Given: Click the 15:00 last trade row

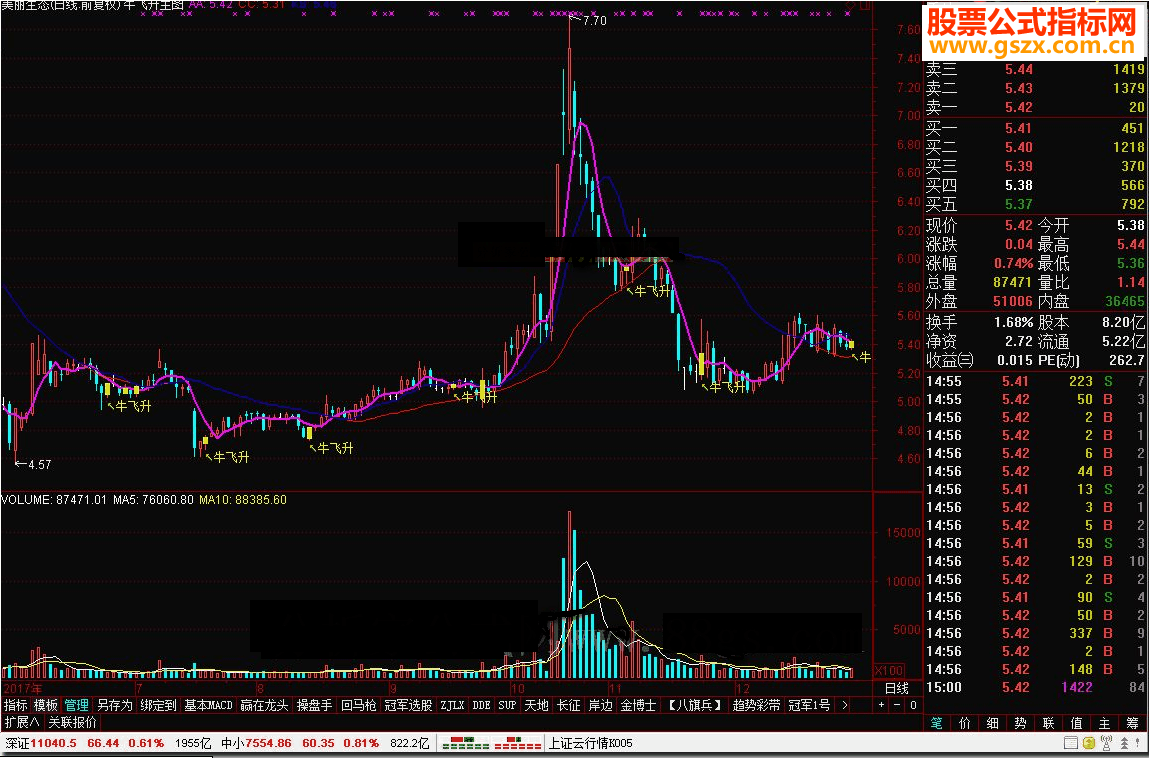Looking at the screenshot, I should 1035,687.
